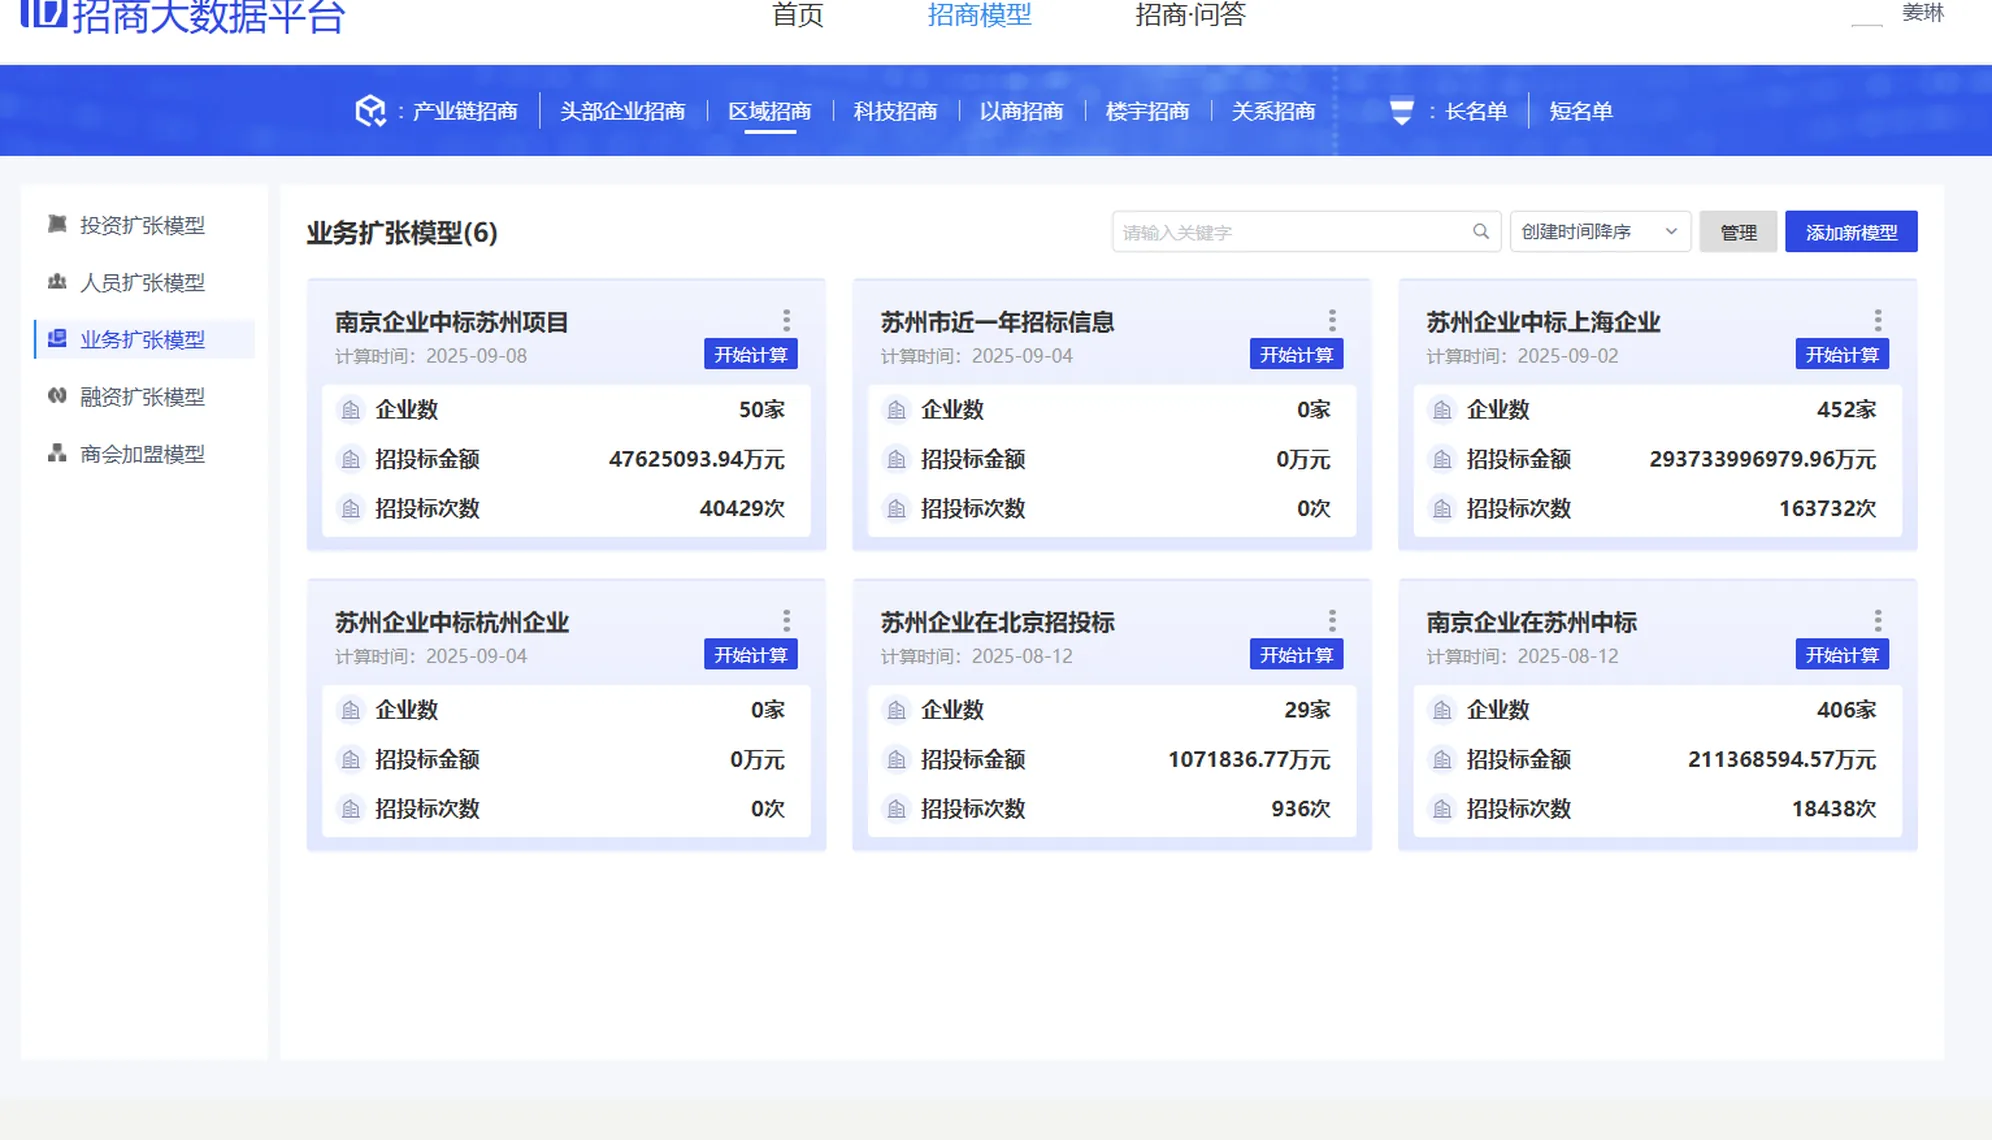Open the 短名单 list
Image resolution: width=1992 pixels, height=1140 pixels.
point(1581,111)
